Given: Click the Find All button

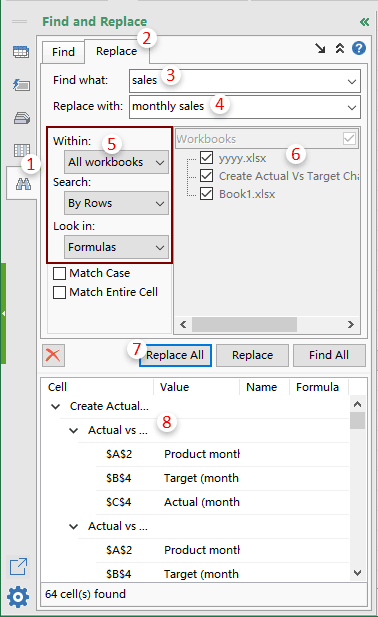Looking at the screenshot, I should point(329,355).
